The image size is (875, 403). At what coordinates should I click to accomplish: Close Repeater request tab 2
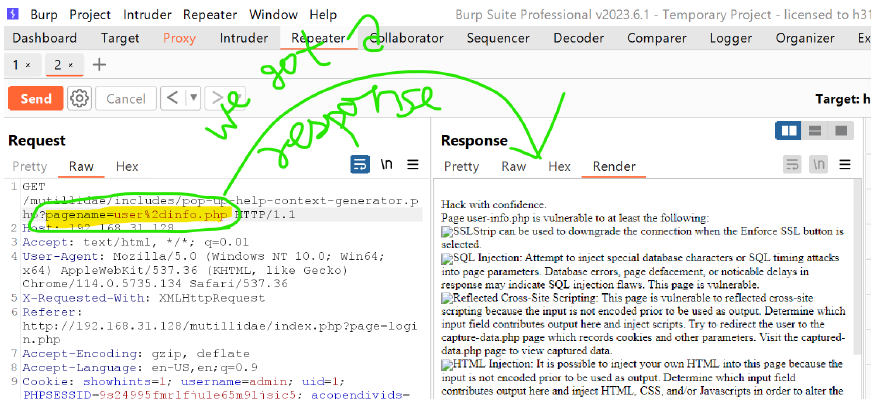point(71,66)
